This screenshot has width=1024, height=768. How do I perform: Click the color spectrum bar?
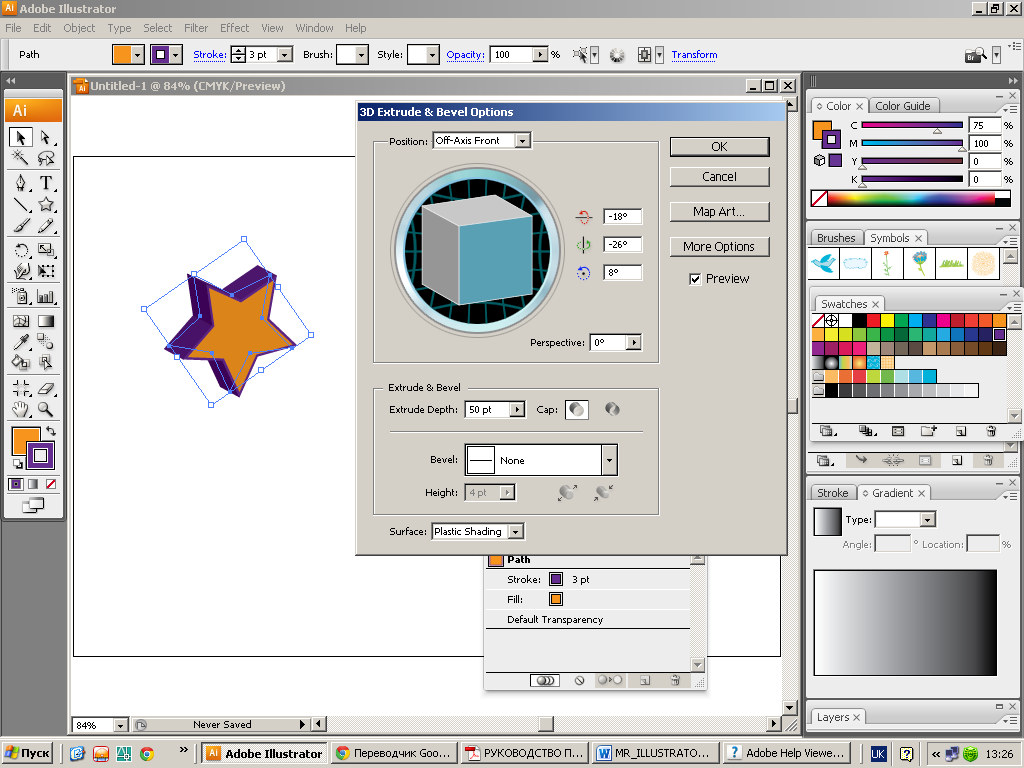pos(911,199)
